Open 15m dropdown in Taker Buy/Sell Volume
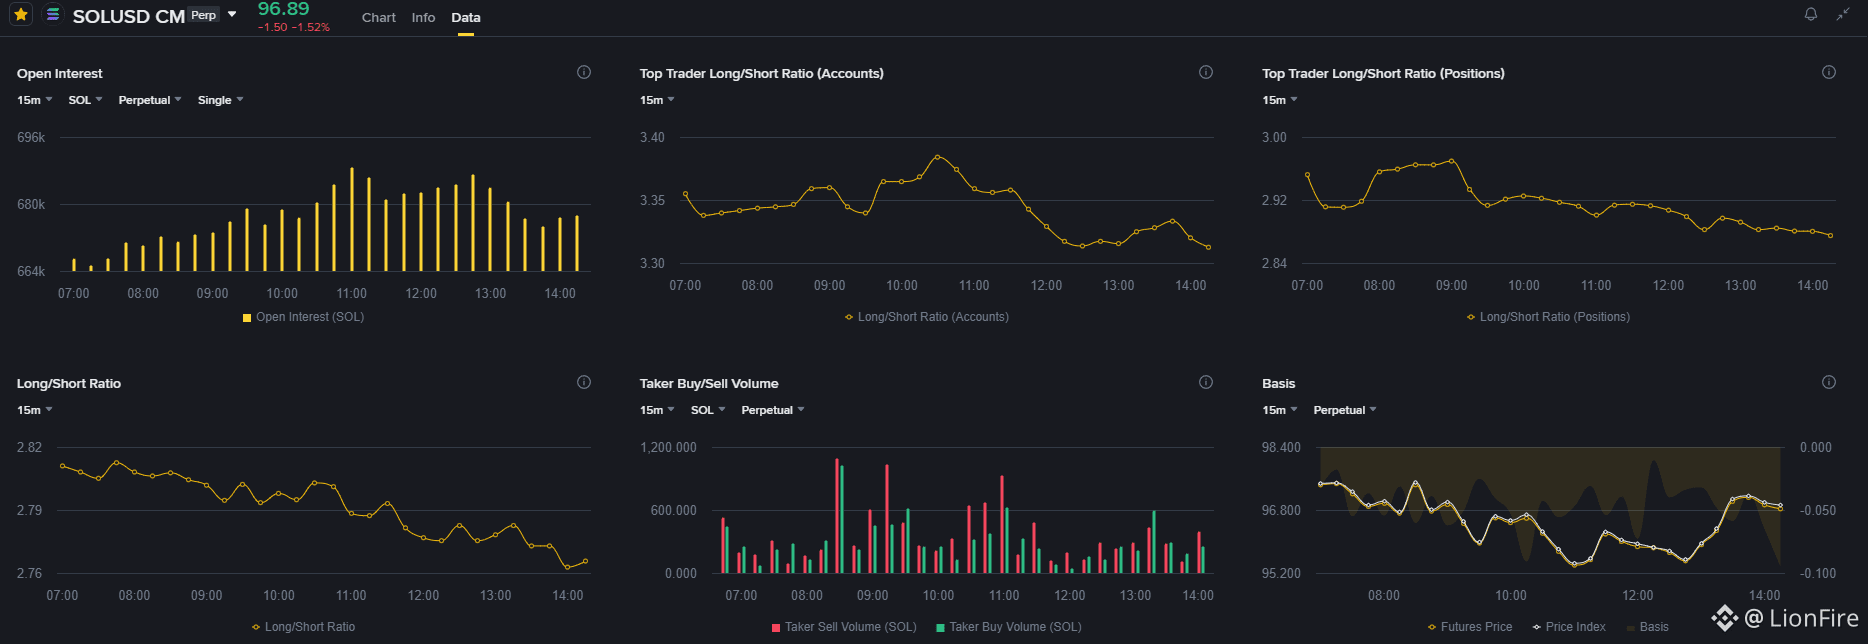 (657, 410)
